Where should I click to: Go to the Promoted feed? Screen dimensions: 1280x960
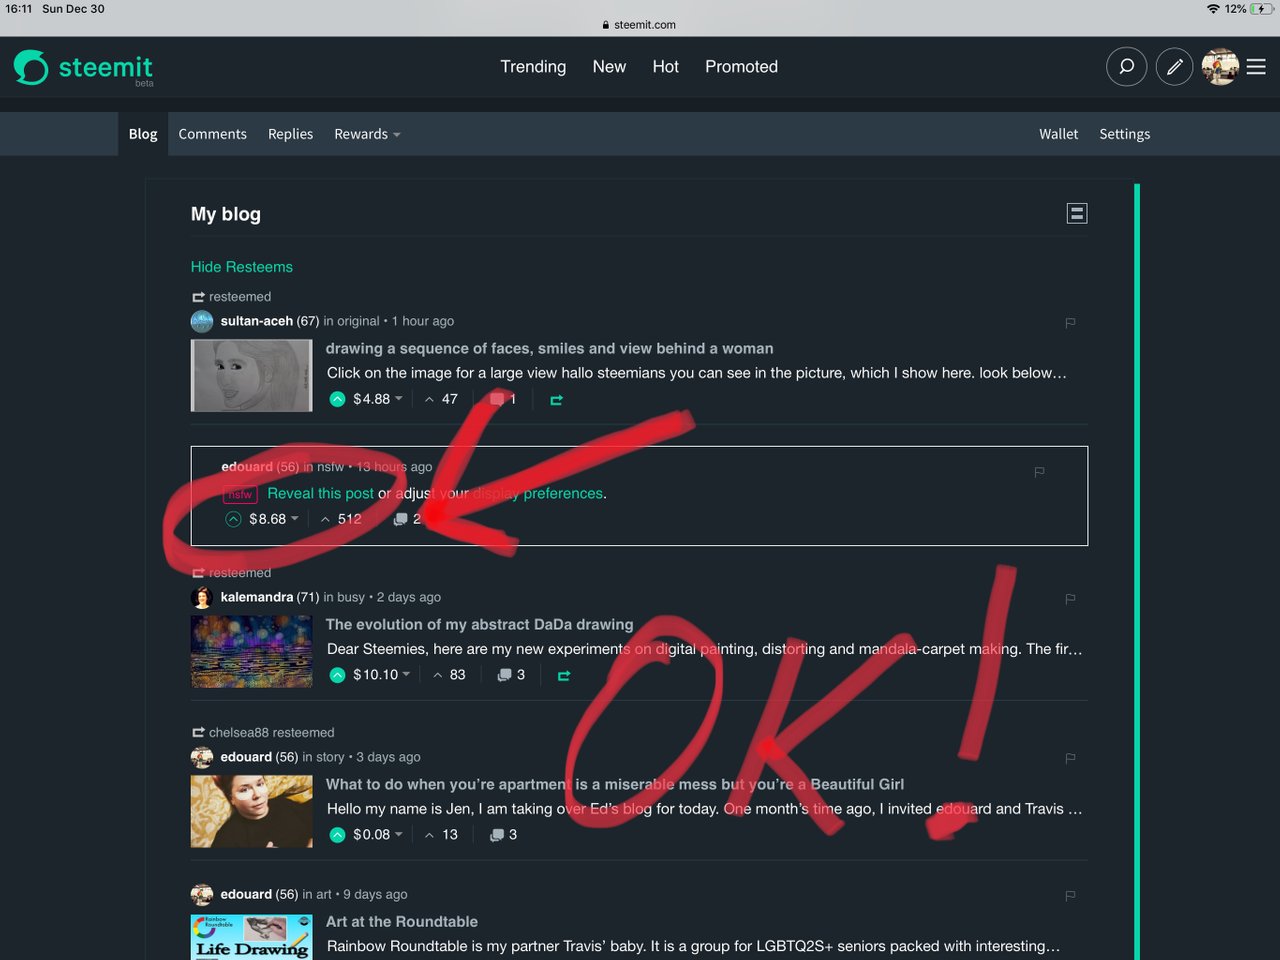pyautogui.click(x=741, y=67)
